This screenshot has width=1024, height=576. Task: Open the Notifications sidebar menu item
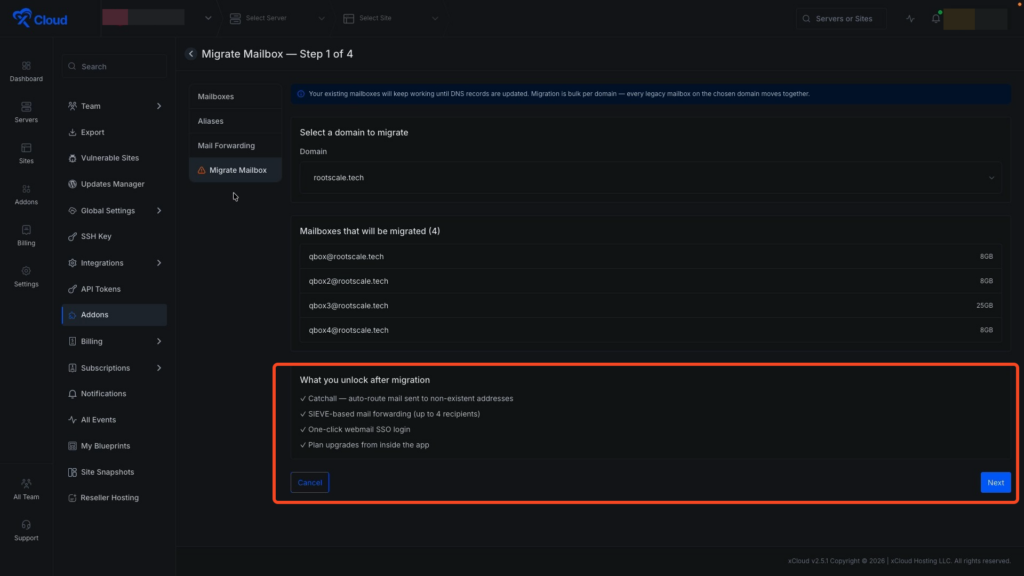point(114,394)
